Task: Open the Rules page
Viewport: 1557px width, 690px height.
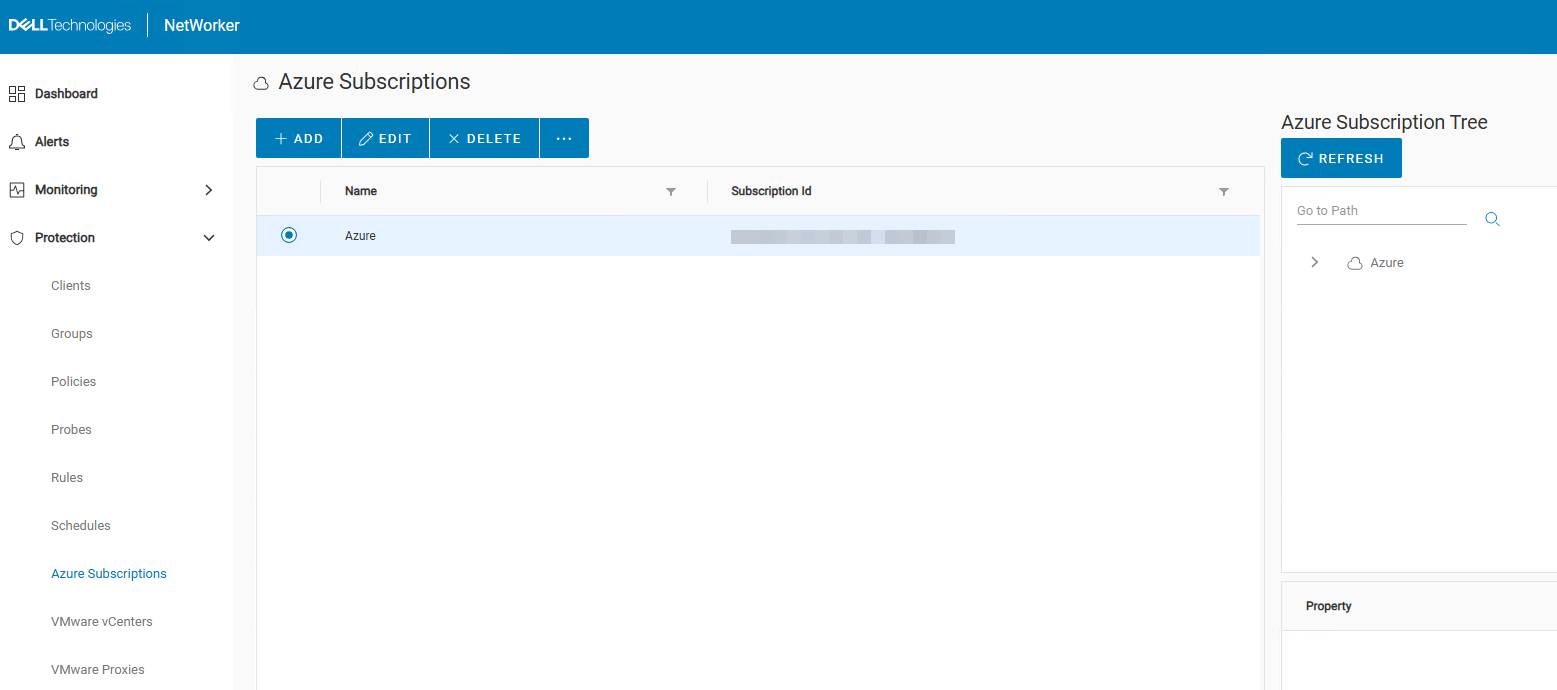Action: pos(67,478)
